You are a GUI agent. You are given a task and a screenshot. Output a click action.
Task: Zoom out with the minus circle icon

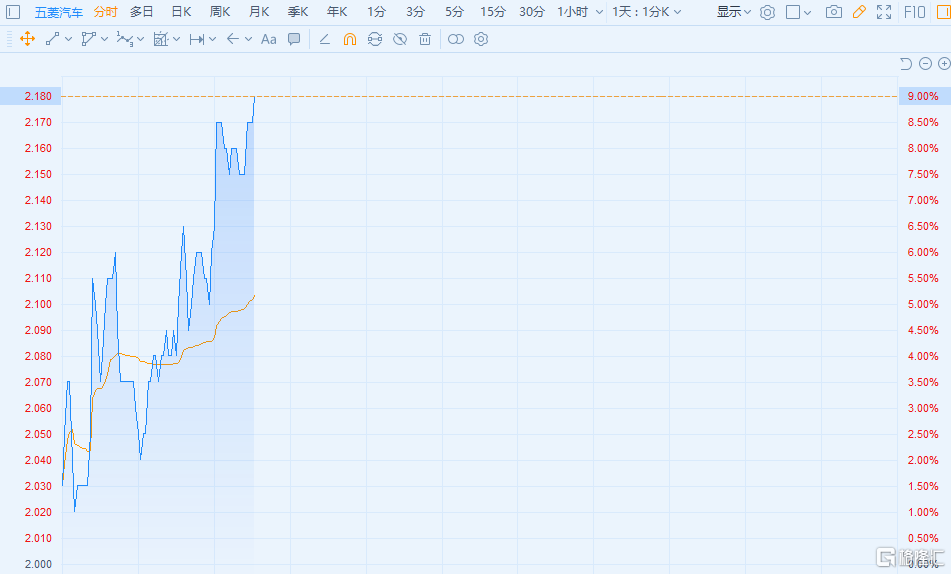coord(925,64)
